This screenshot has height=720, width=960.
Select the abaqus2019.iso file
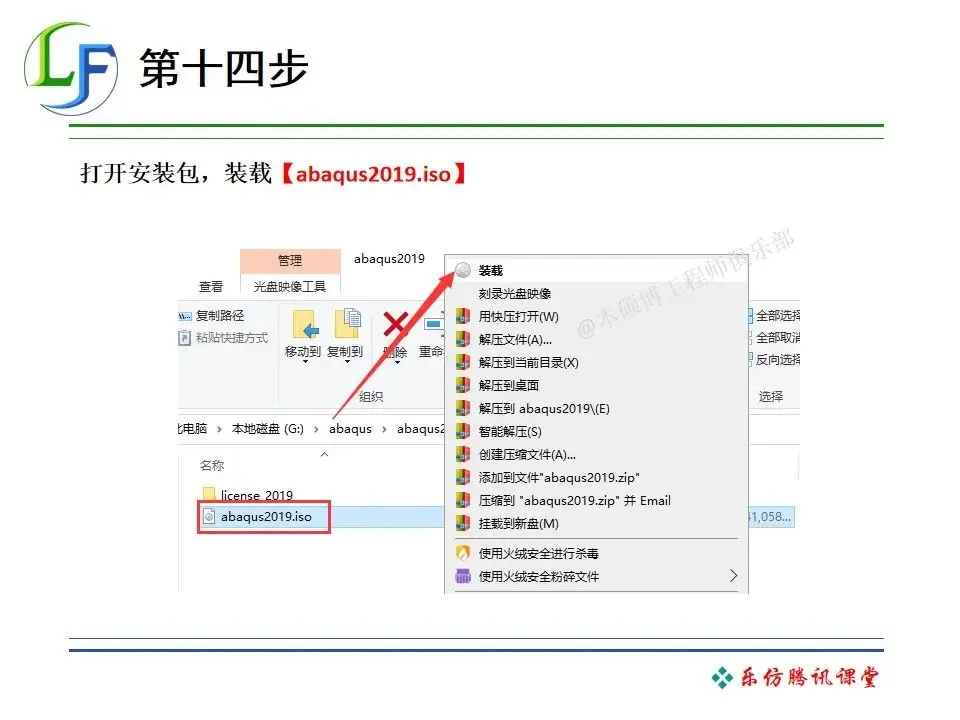coord(266,517)
